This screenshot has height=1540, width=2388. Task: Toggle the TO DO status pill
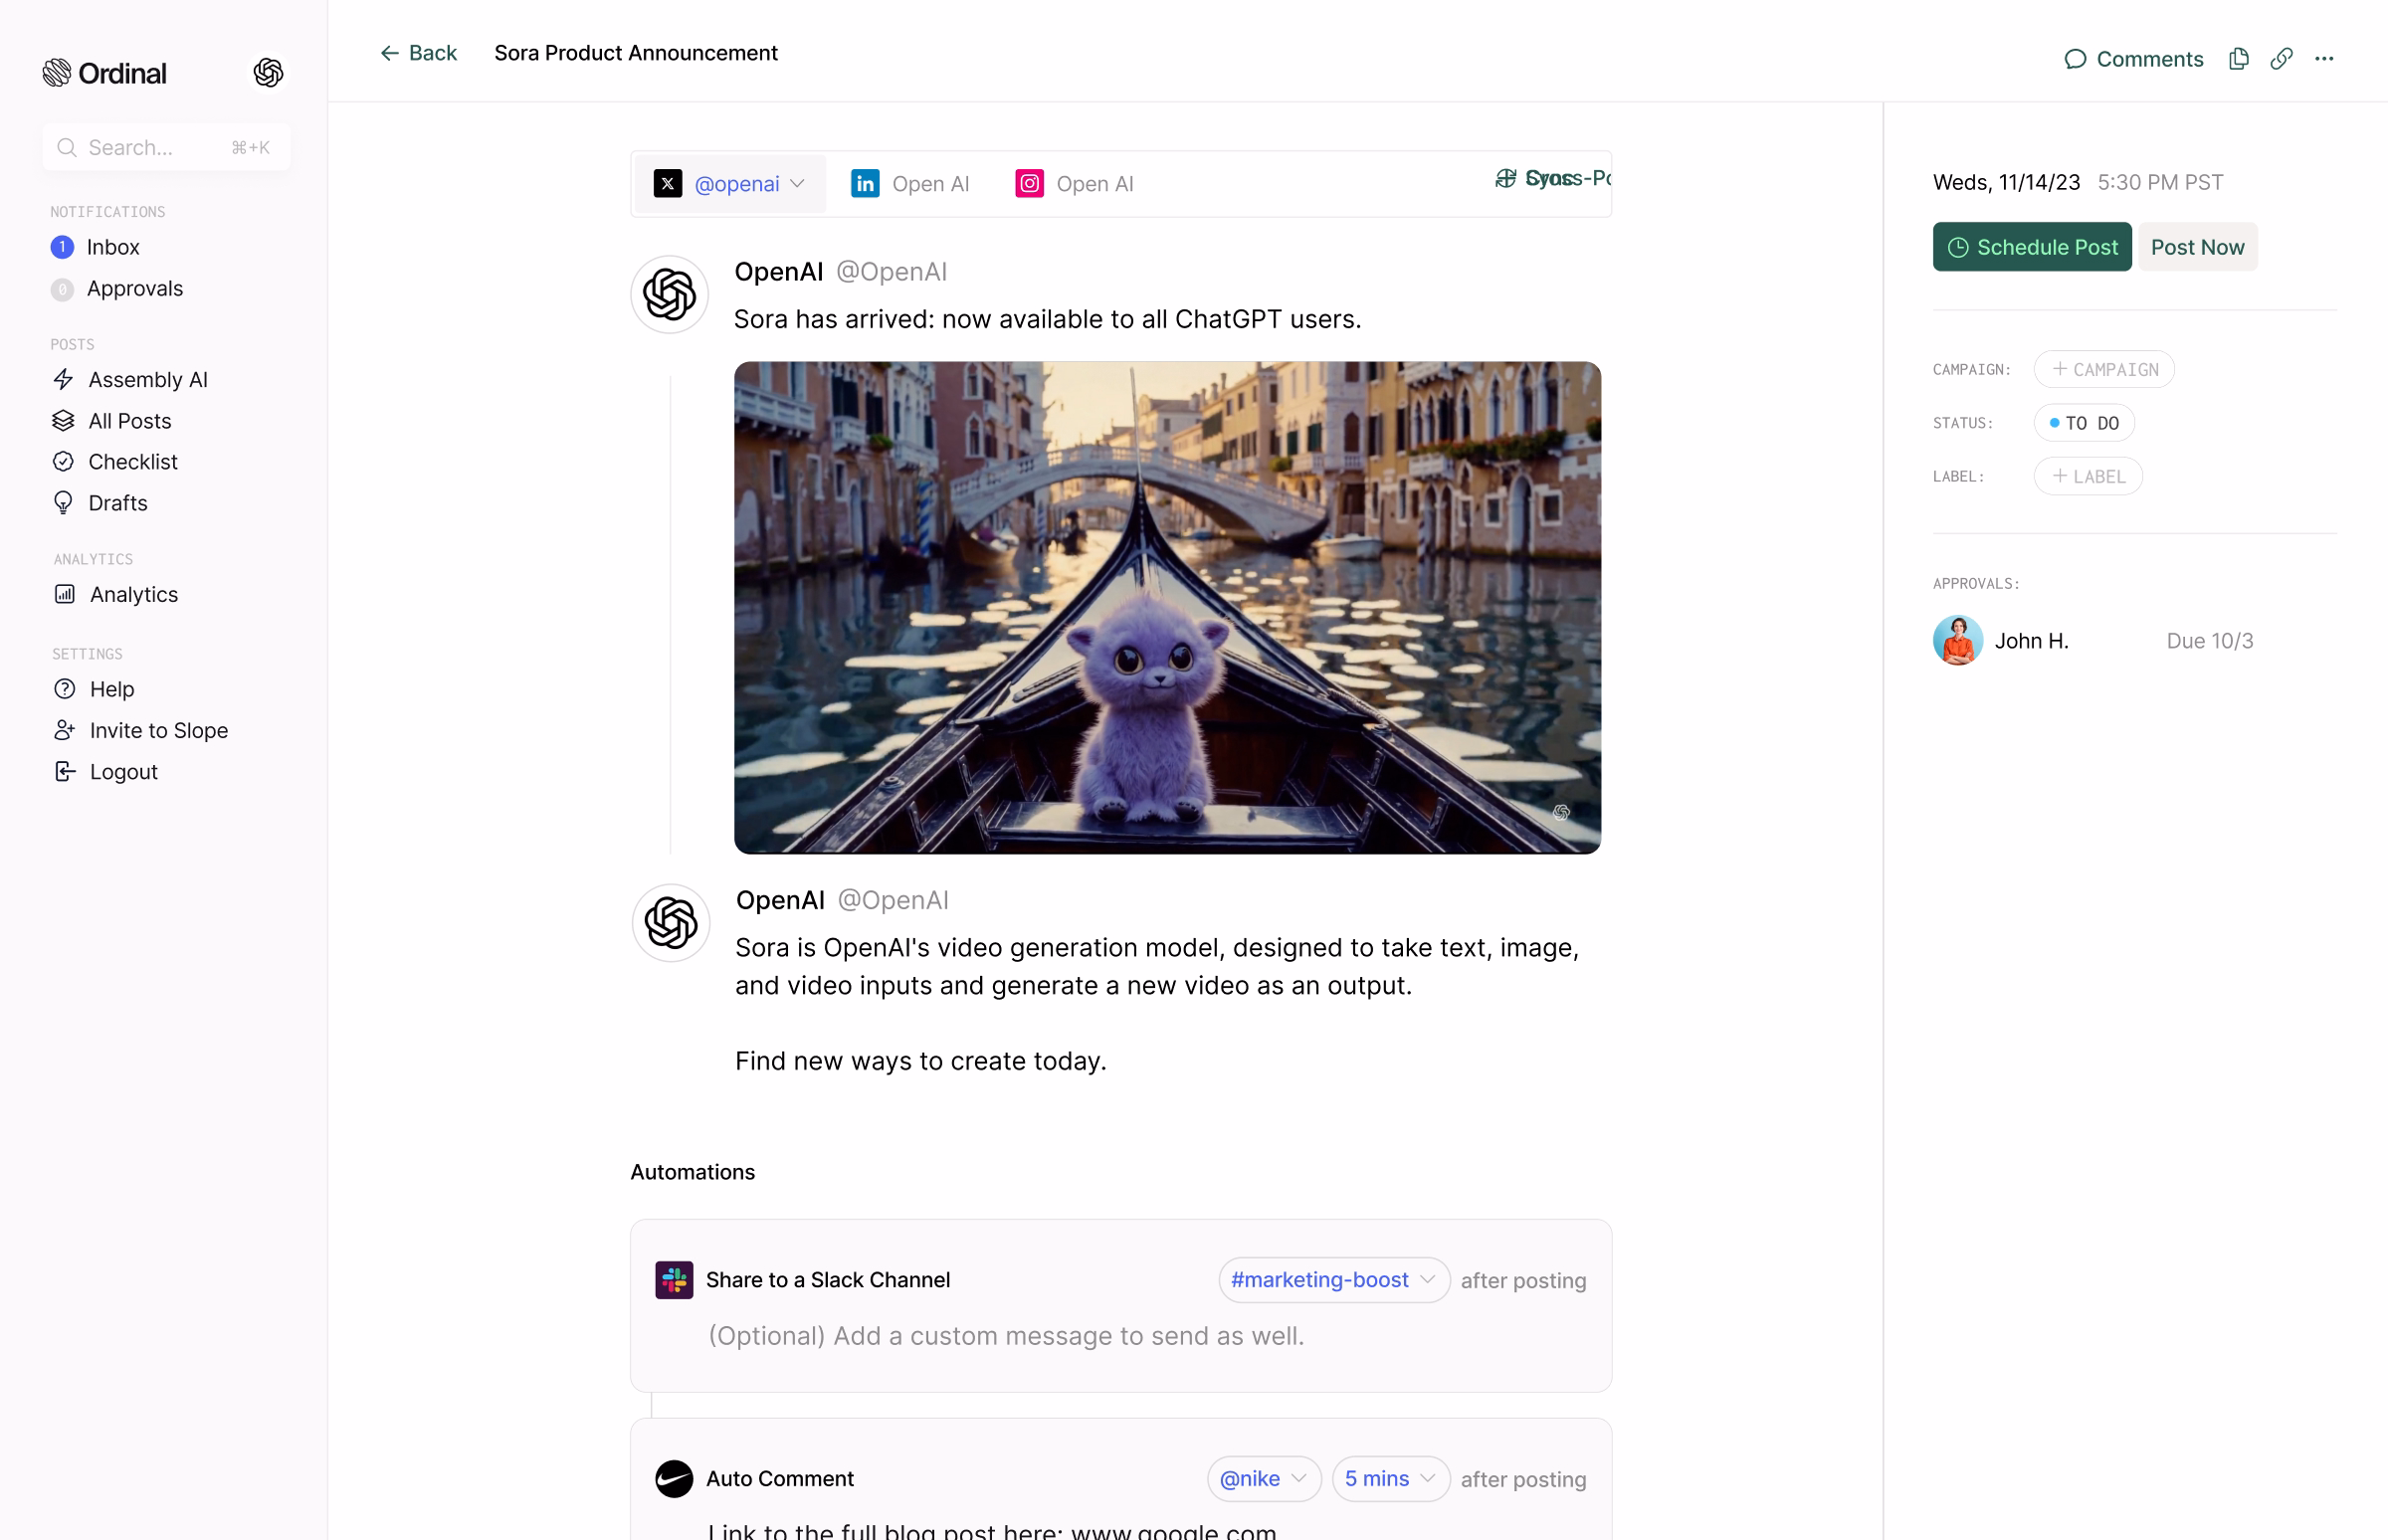tap(2084, 423)
